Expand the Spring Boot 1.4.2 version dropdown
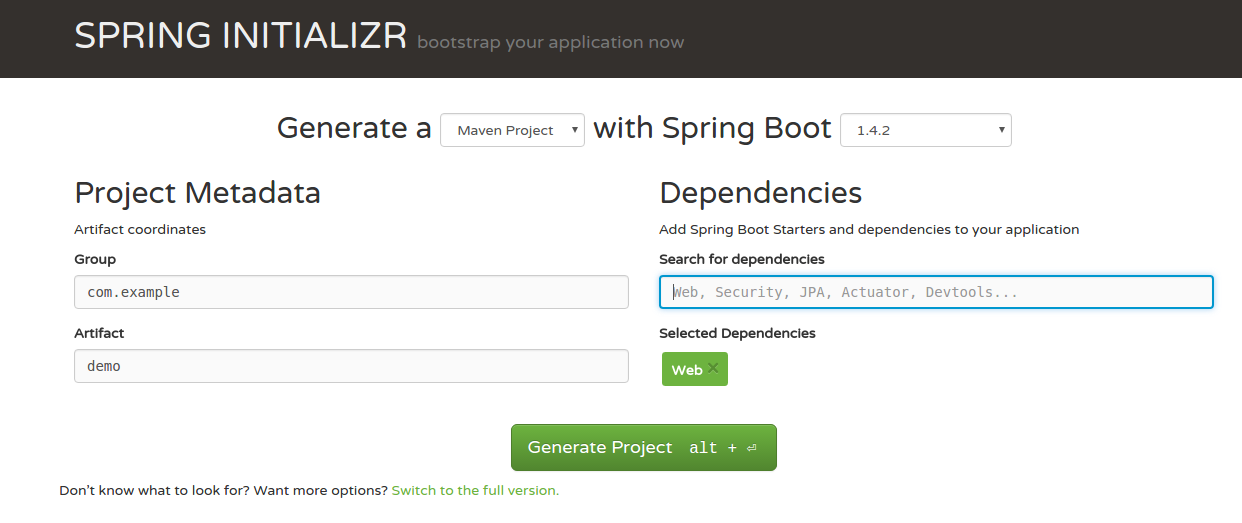Screen dimensions: 1242x523 coord(925,130)
